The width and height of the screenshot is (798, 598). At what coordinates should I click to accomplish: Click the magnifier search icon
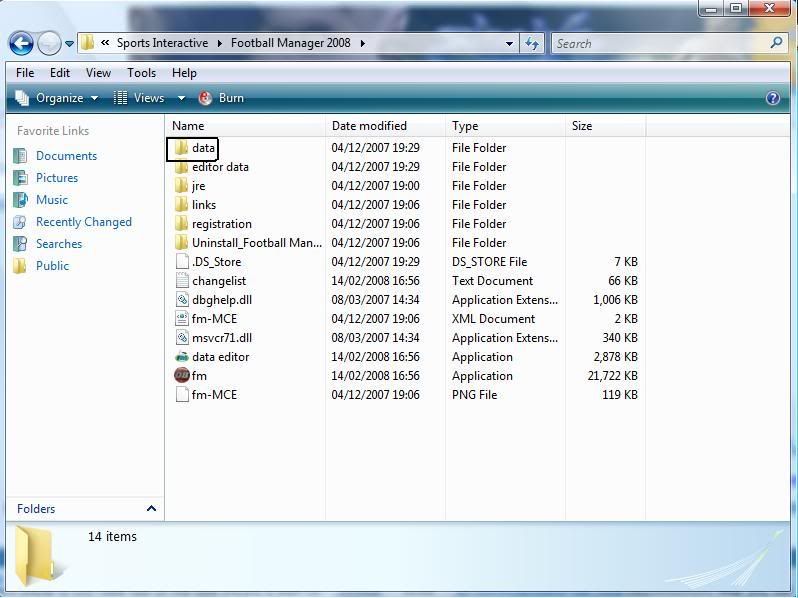[777, 43]
